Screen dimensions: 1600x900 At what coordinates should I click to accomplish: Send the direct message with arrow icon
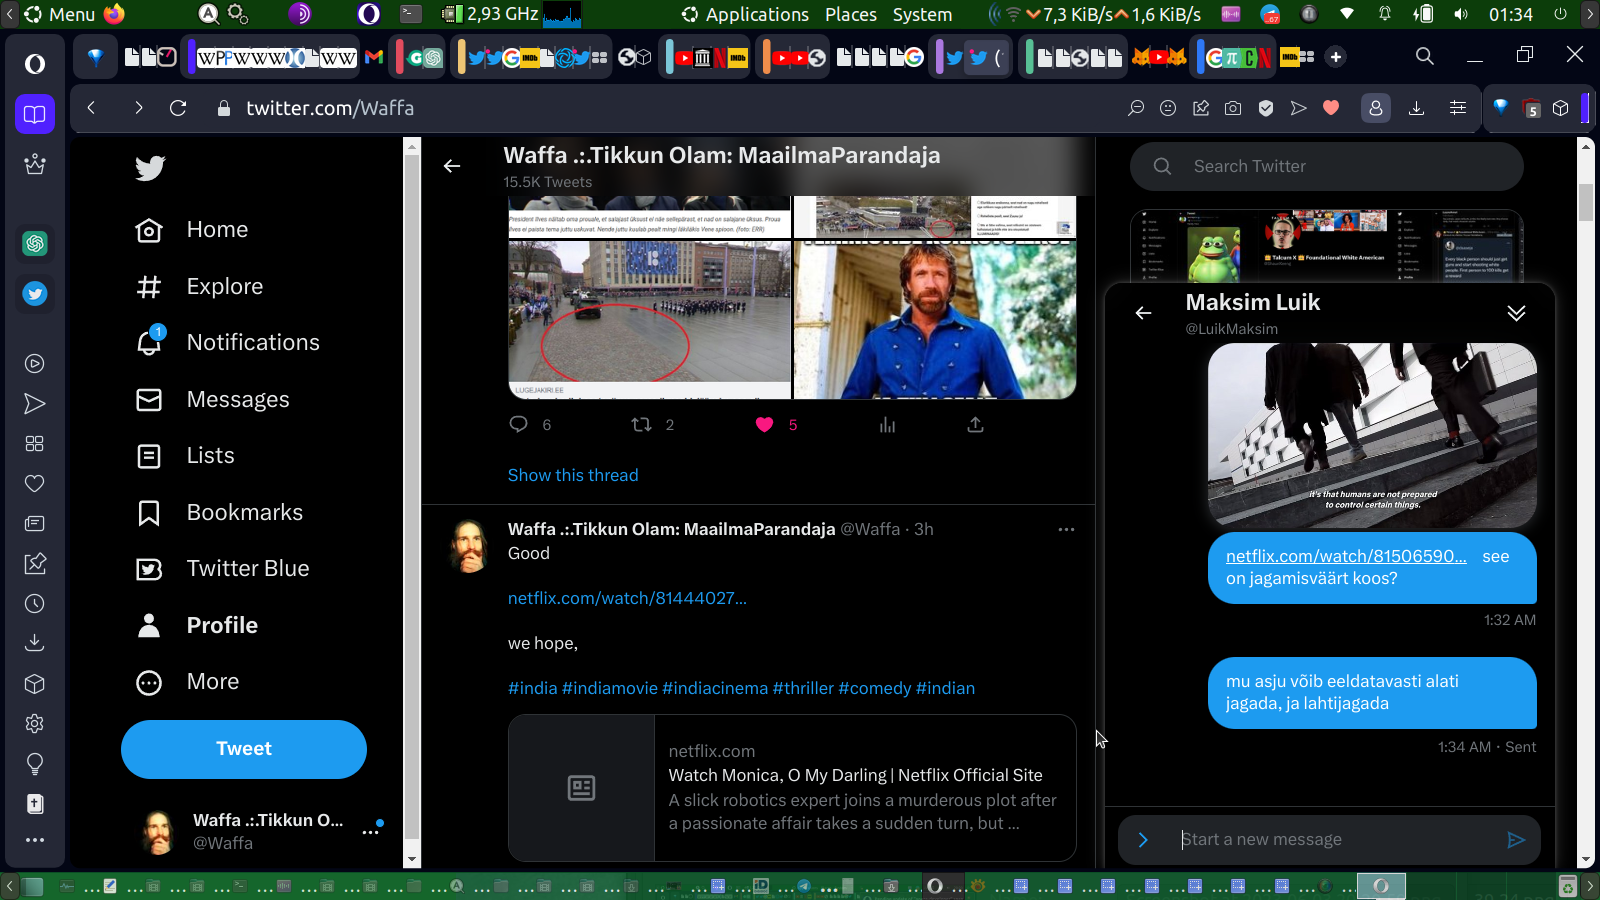[1516, 840]
